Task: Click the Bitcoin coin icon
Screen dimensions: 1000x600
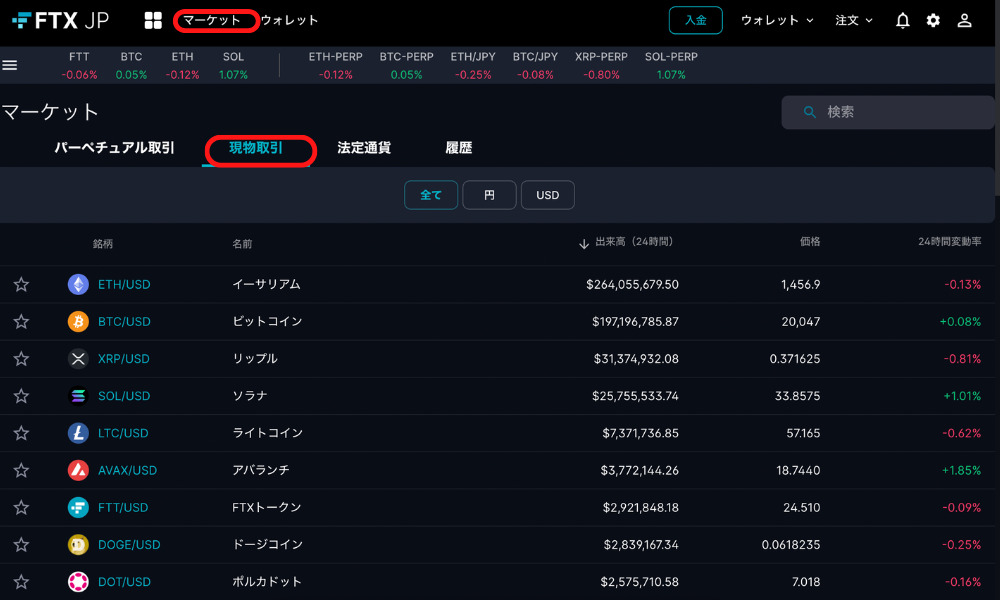Action: (x=78, y=321)
